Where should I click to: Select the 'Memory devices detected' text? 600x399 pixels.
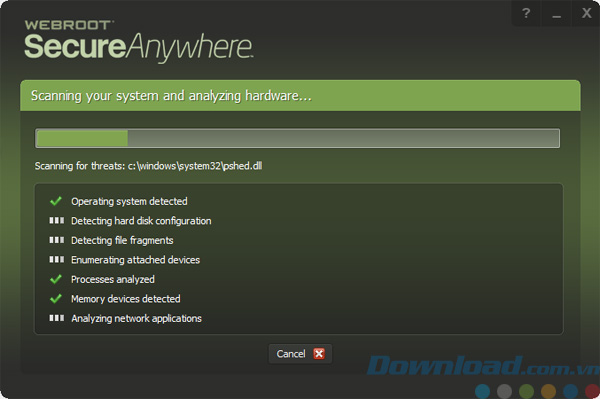126,299
